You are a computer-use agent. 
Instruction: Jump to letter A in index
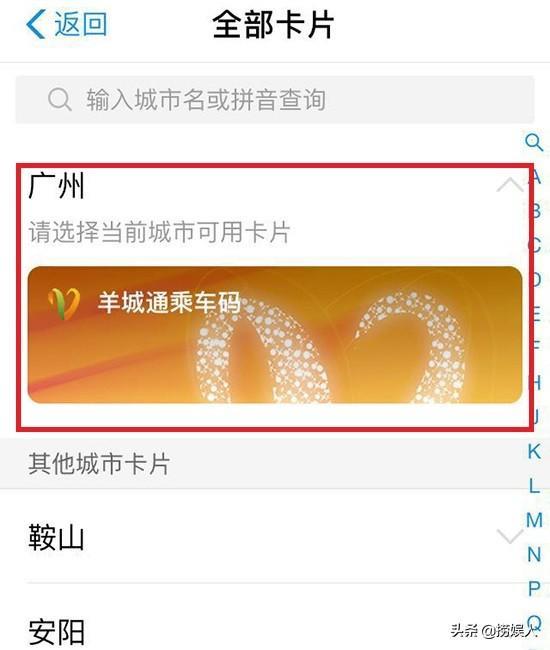tap(535, 177)
